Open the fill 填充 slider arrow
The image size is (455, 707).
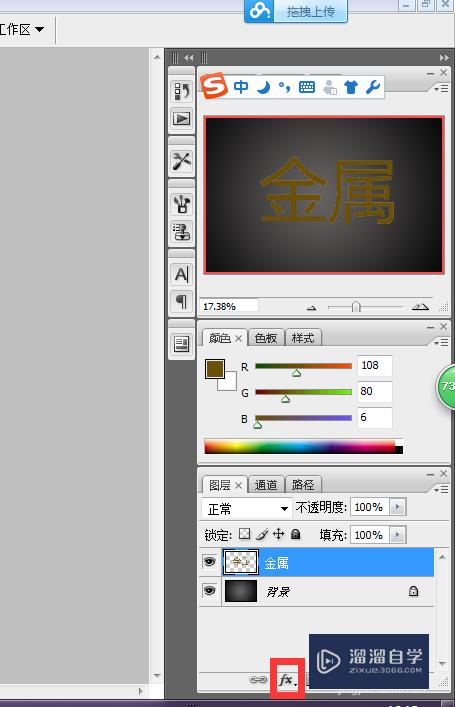[397, 535]
